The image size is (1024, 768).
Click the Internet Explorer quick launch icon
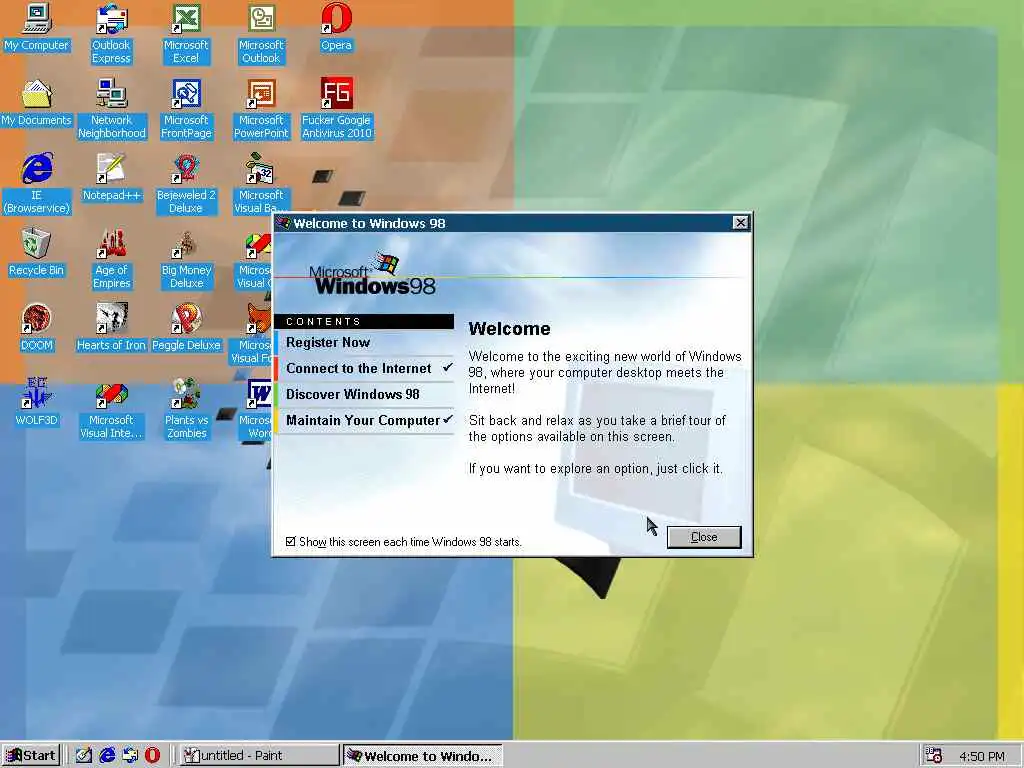[107, 755]
